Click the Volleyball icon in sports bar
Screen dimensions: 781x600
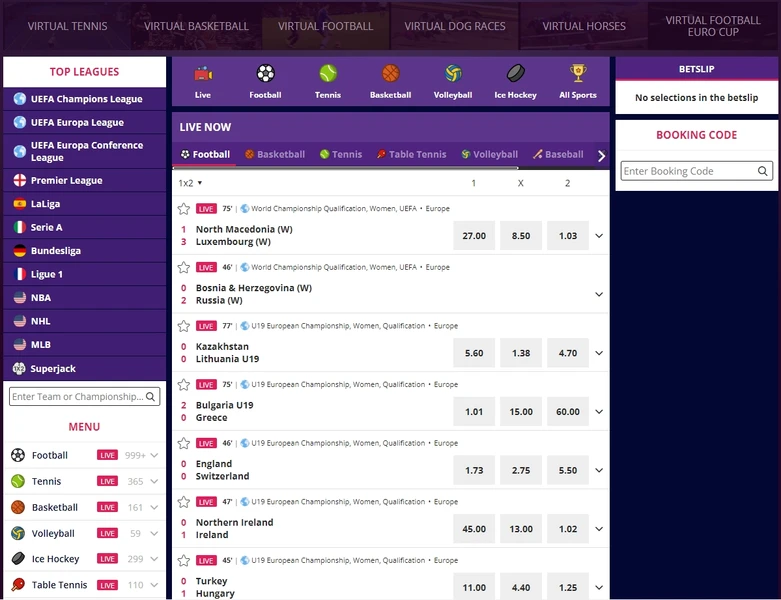point(453,75)
